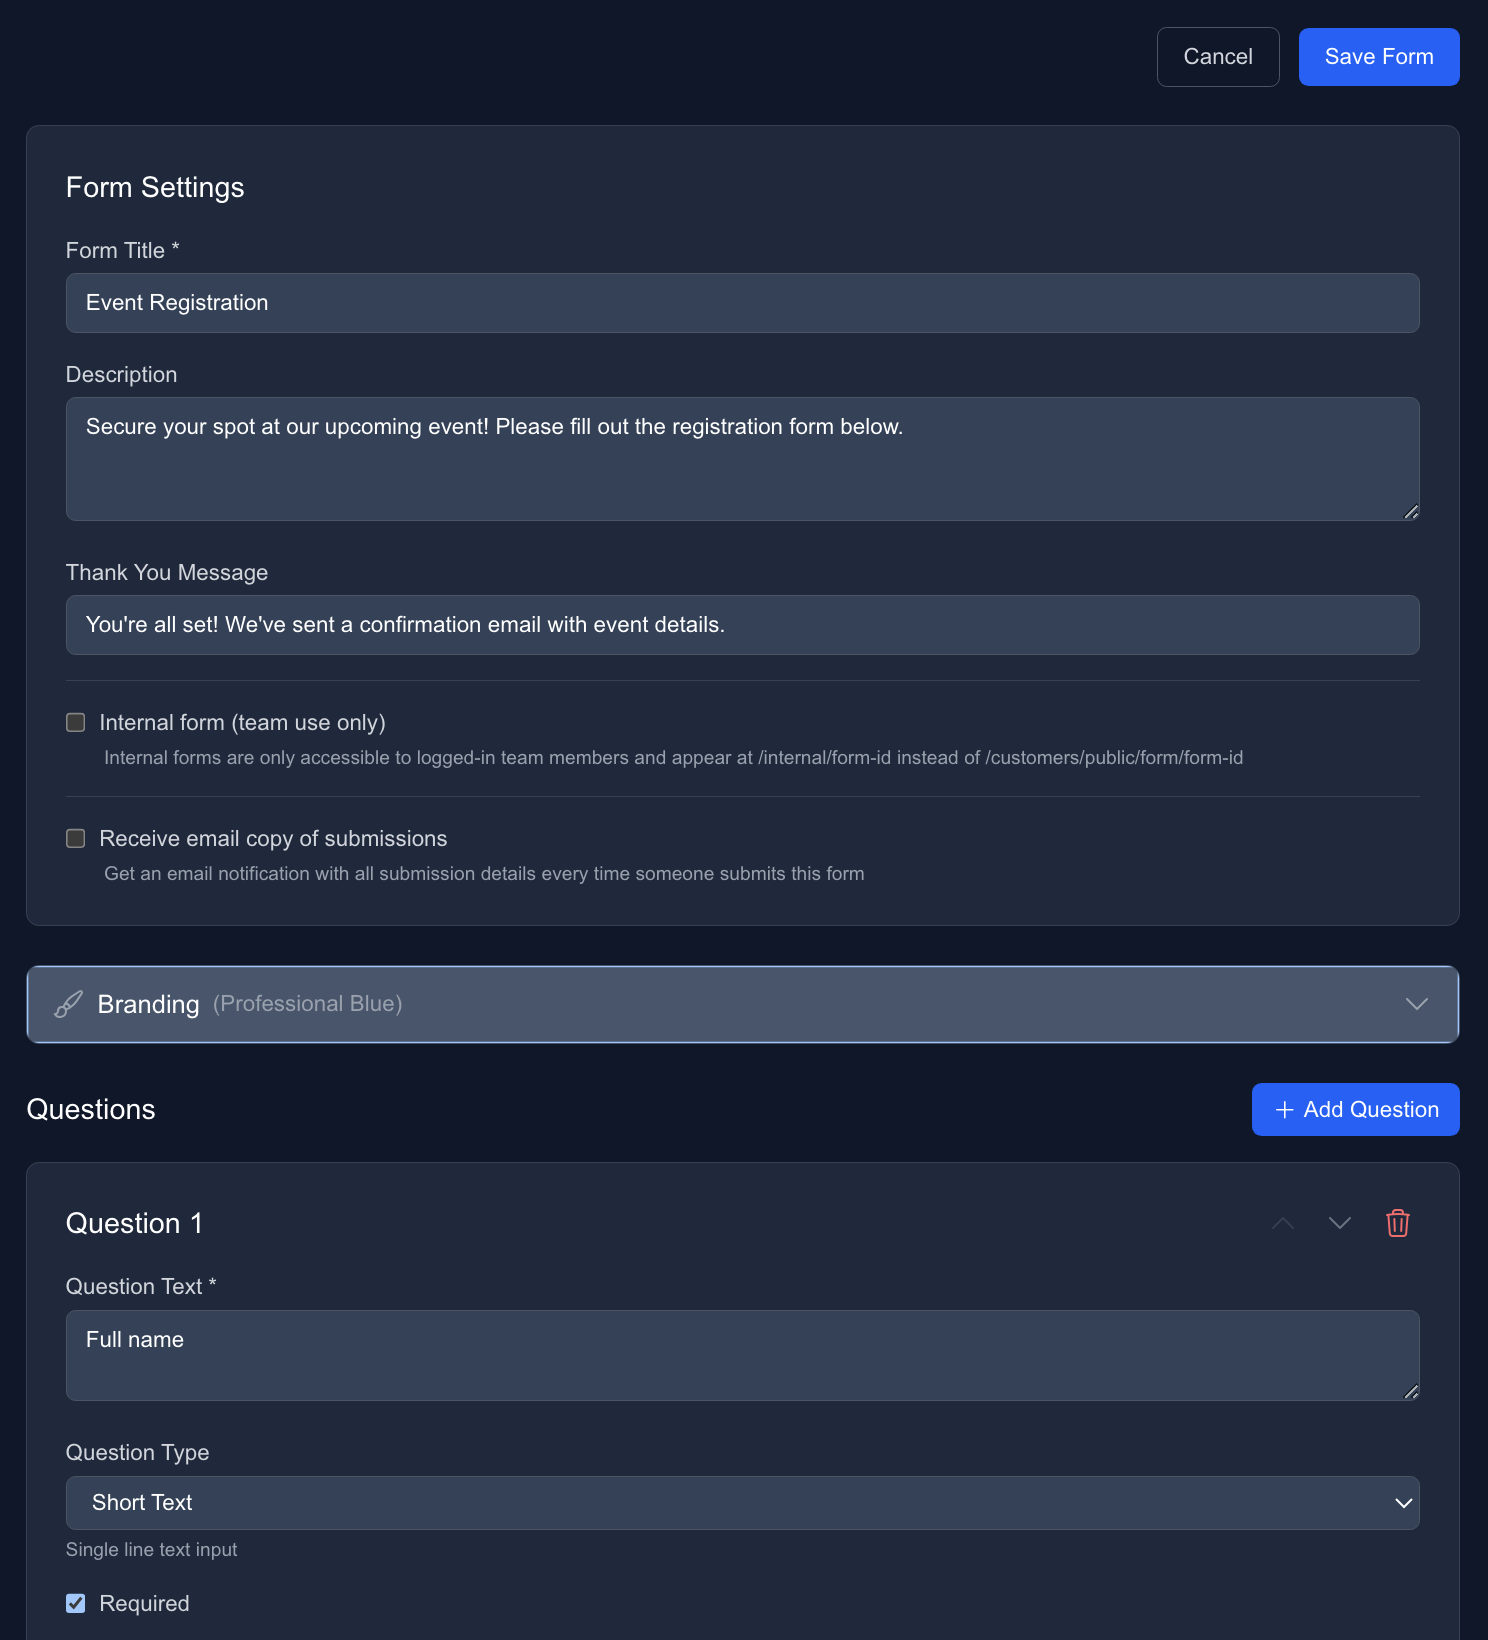Screen dimensions: 1488x1640
Task: Click the Save Form button
Action: click(1378, 56)
